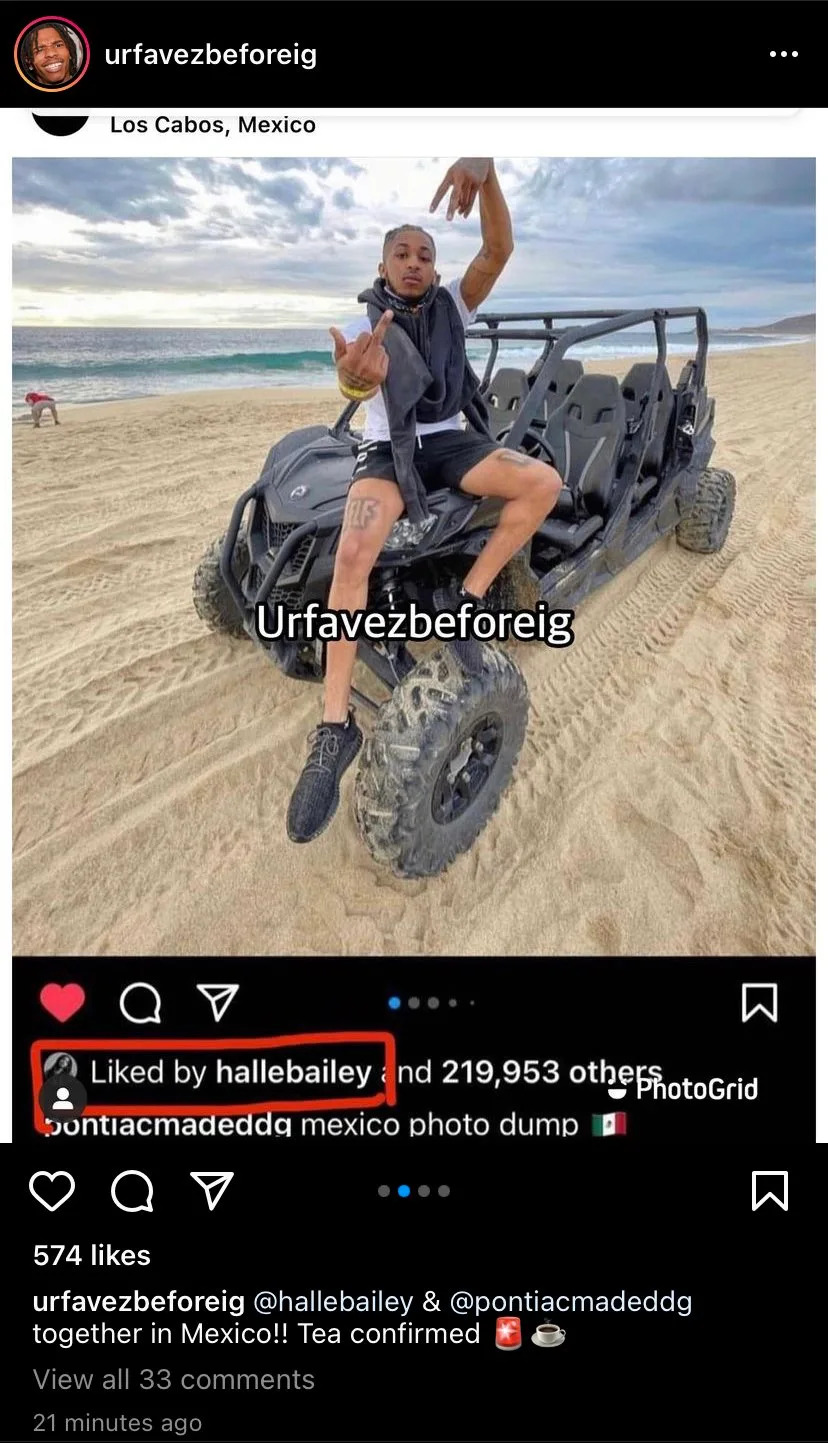This screenshot has height=1443, width=828.
Task: Tap the comment bubble inside the embedded screenshot
Action: coord(140,1002)
